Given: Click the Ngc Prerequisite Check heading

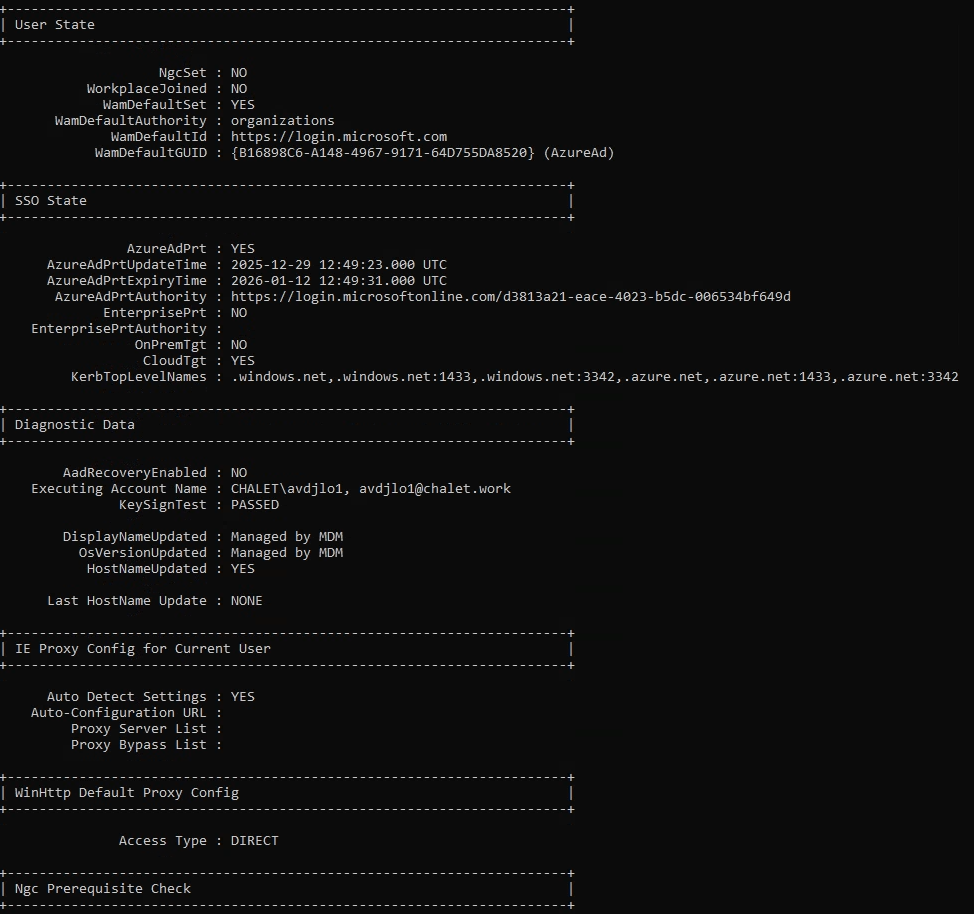Looking at the screenshot, I should (x=103, y=889).
